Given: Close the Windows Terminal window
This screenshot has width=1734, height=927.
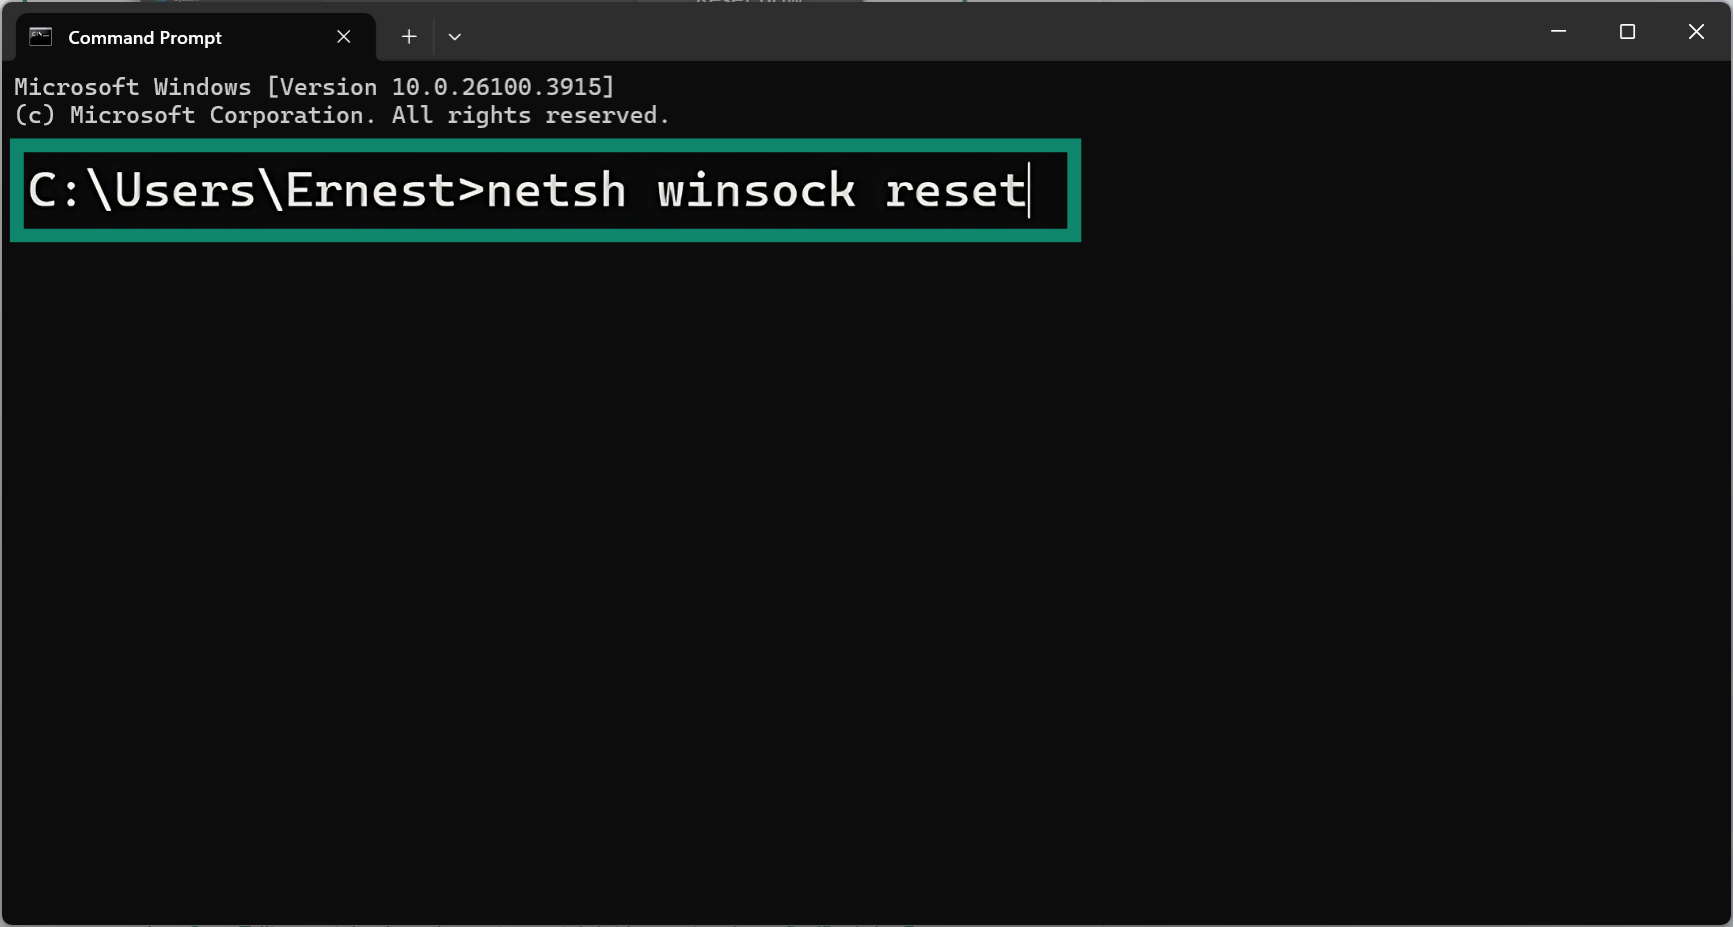Looking at the screenshot, I should [x=1696, y=31].
